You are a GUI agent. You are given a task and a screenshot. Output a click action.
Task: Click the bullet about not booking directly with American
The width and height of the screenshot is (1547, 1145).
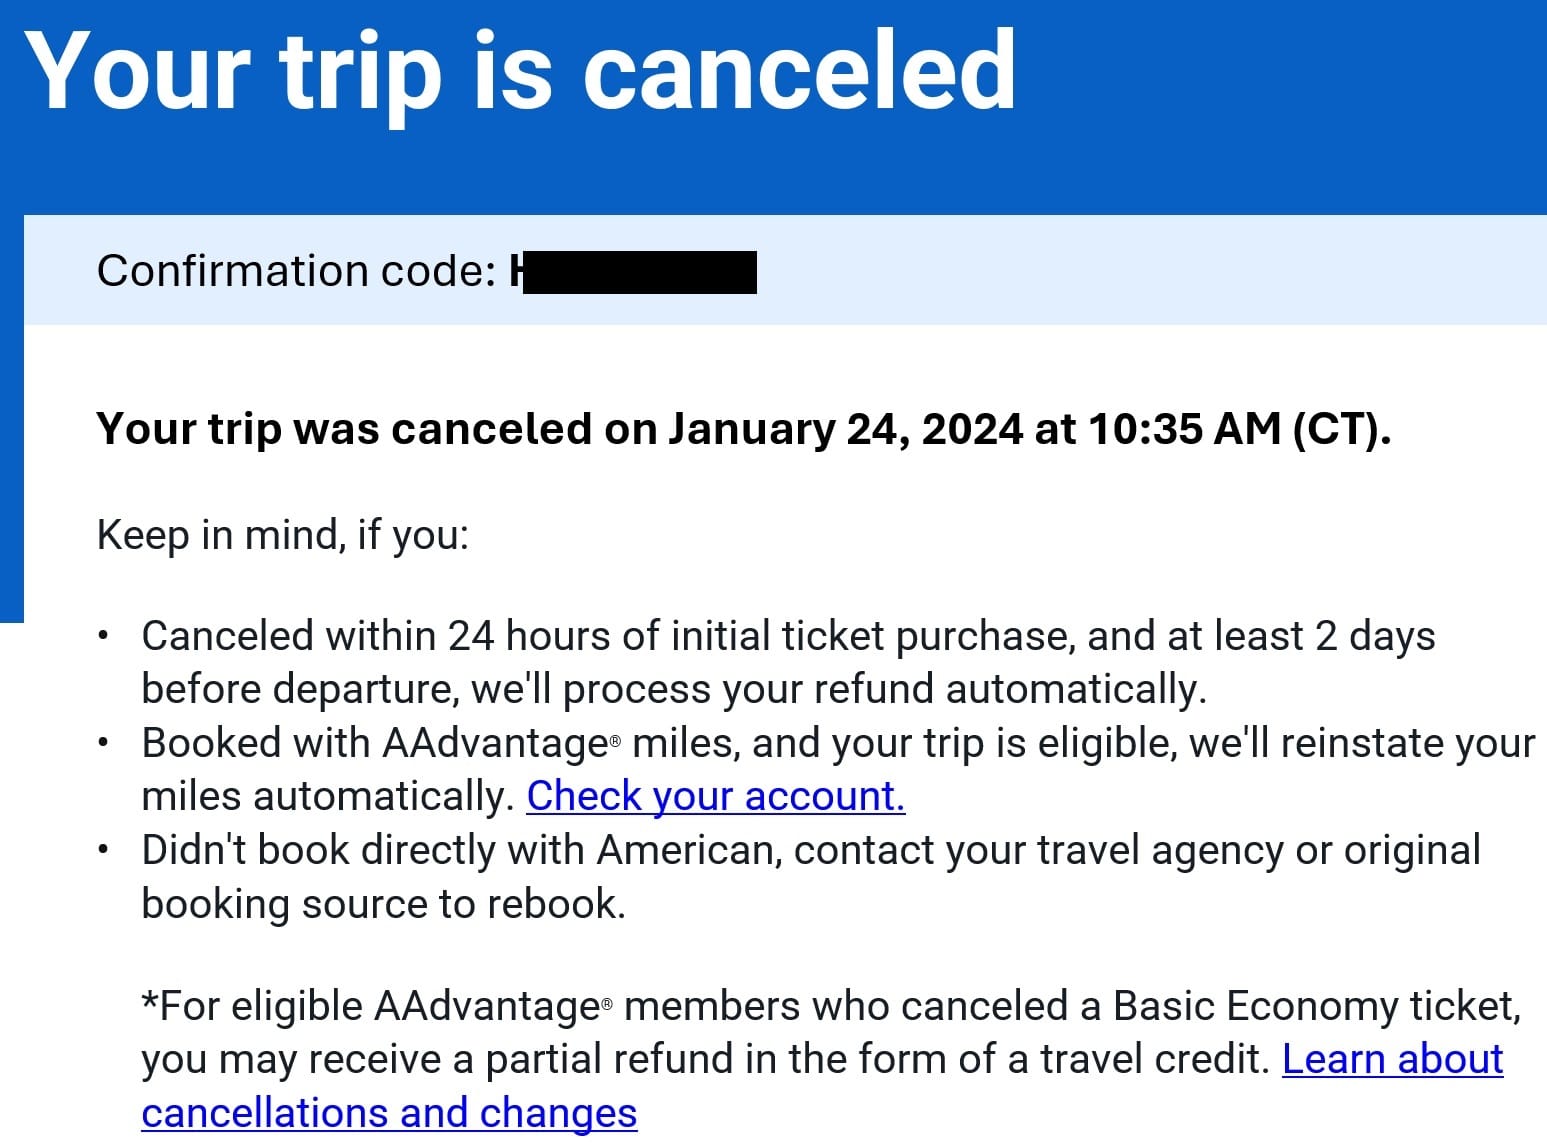pos(811,876)
